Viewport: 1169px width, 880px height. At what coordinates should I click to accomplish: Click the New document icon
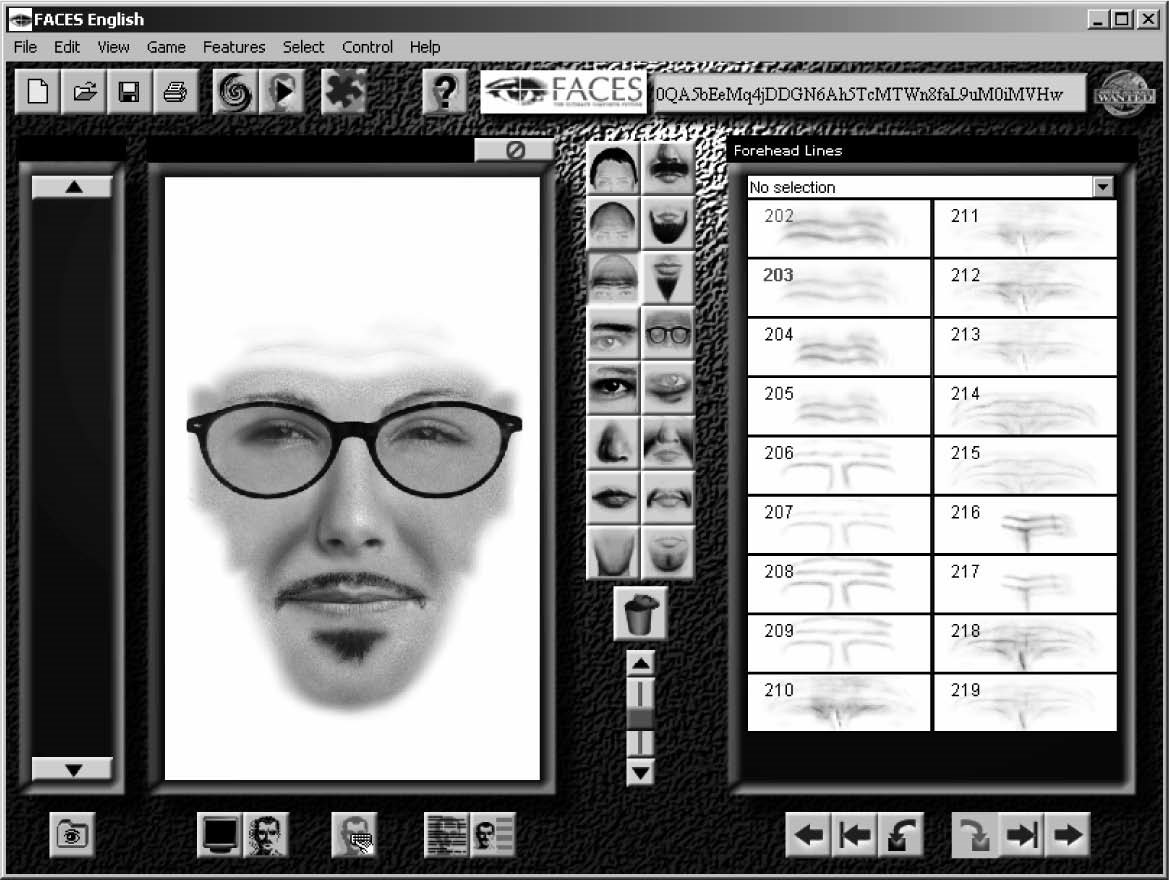(38, 93)
